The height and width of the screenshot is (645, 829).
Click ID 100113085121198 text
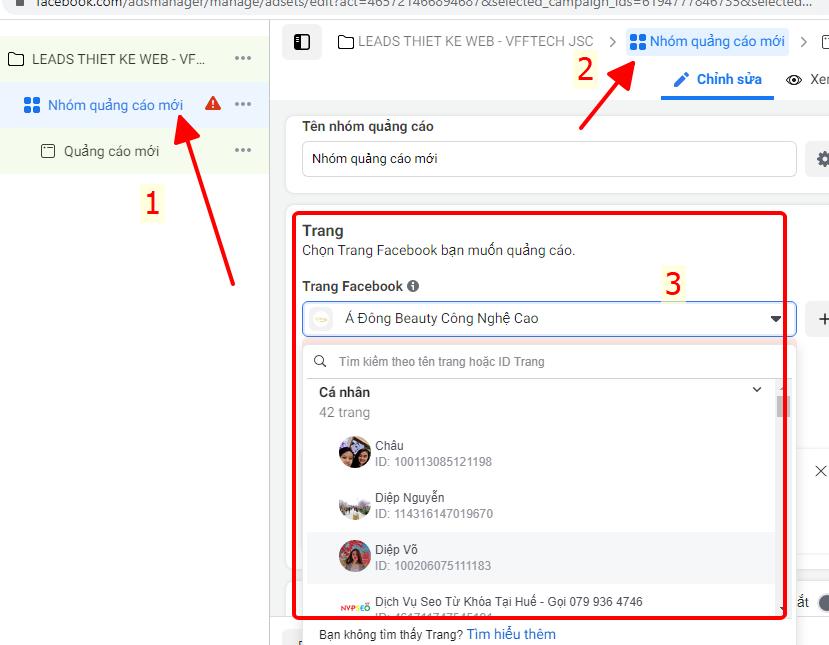pos(433,462)
